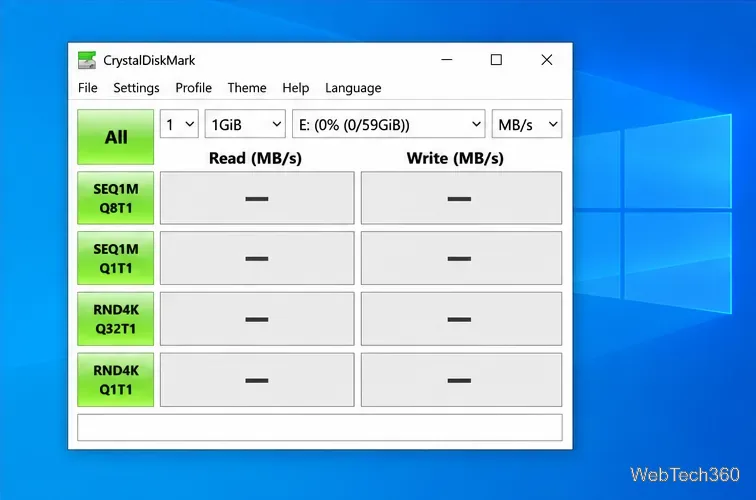
Task: Run the SEQ1M Q8T1 test
Action: [x=116, y=198]
